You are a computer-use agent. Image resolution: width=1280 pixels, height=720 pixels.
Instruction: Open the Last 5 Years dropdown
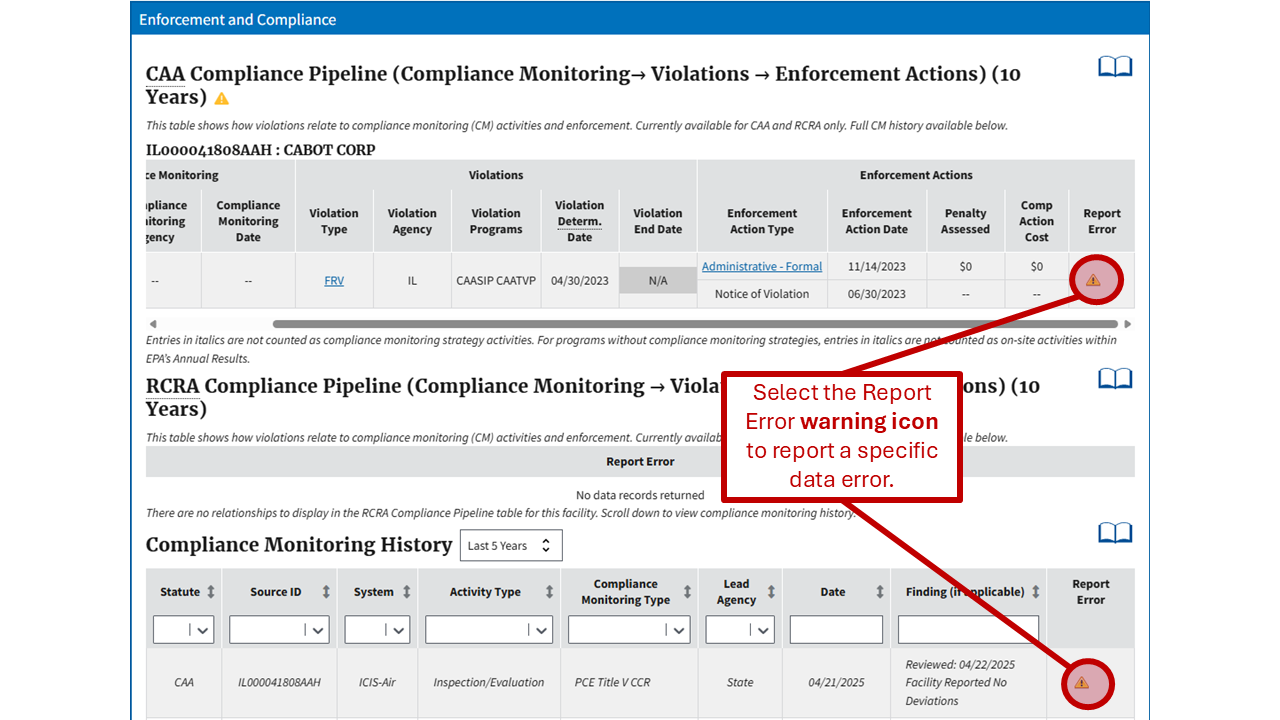pyautogui.click(x=511, y=545)
